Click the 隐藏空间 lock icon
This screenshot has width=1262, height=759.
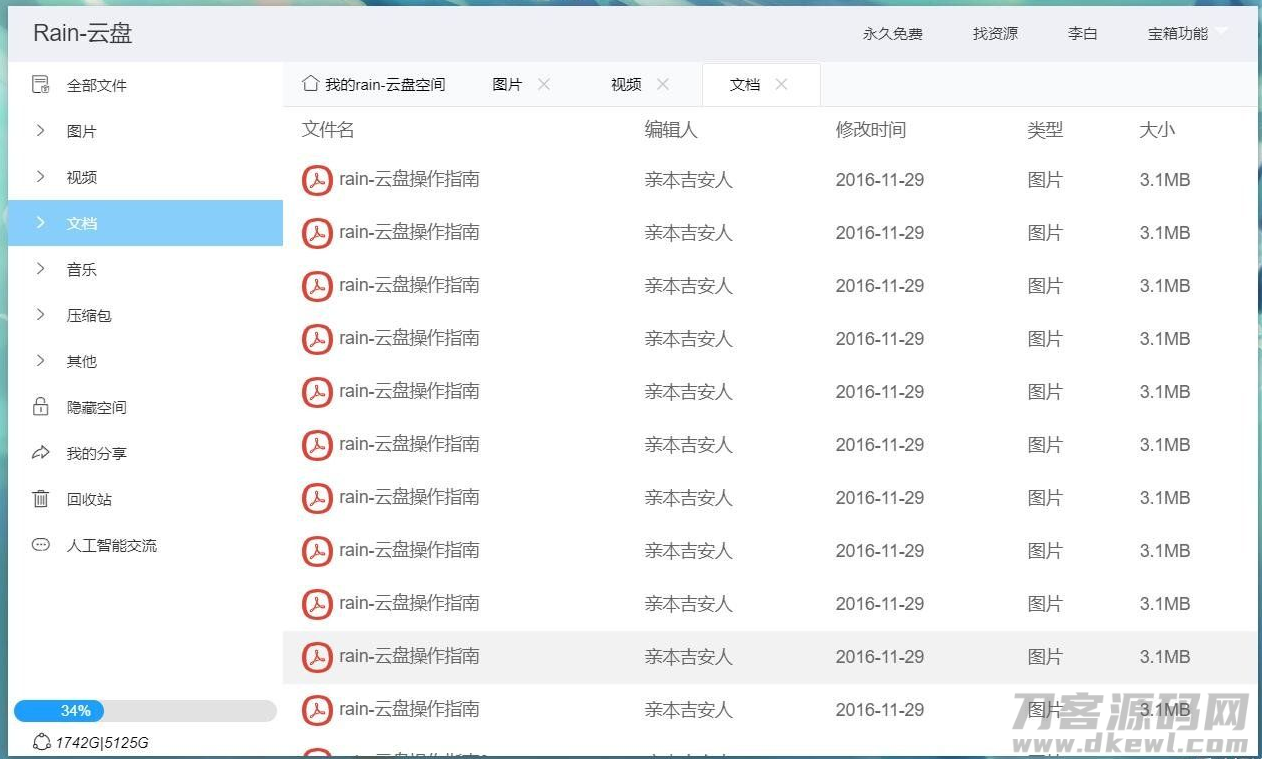(40, 407)
